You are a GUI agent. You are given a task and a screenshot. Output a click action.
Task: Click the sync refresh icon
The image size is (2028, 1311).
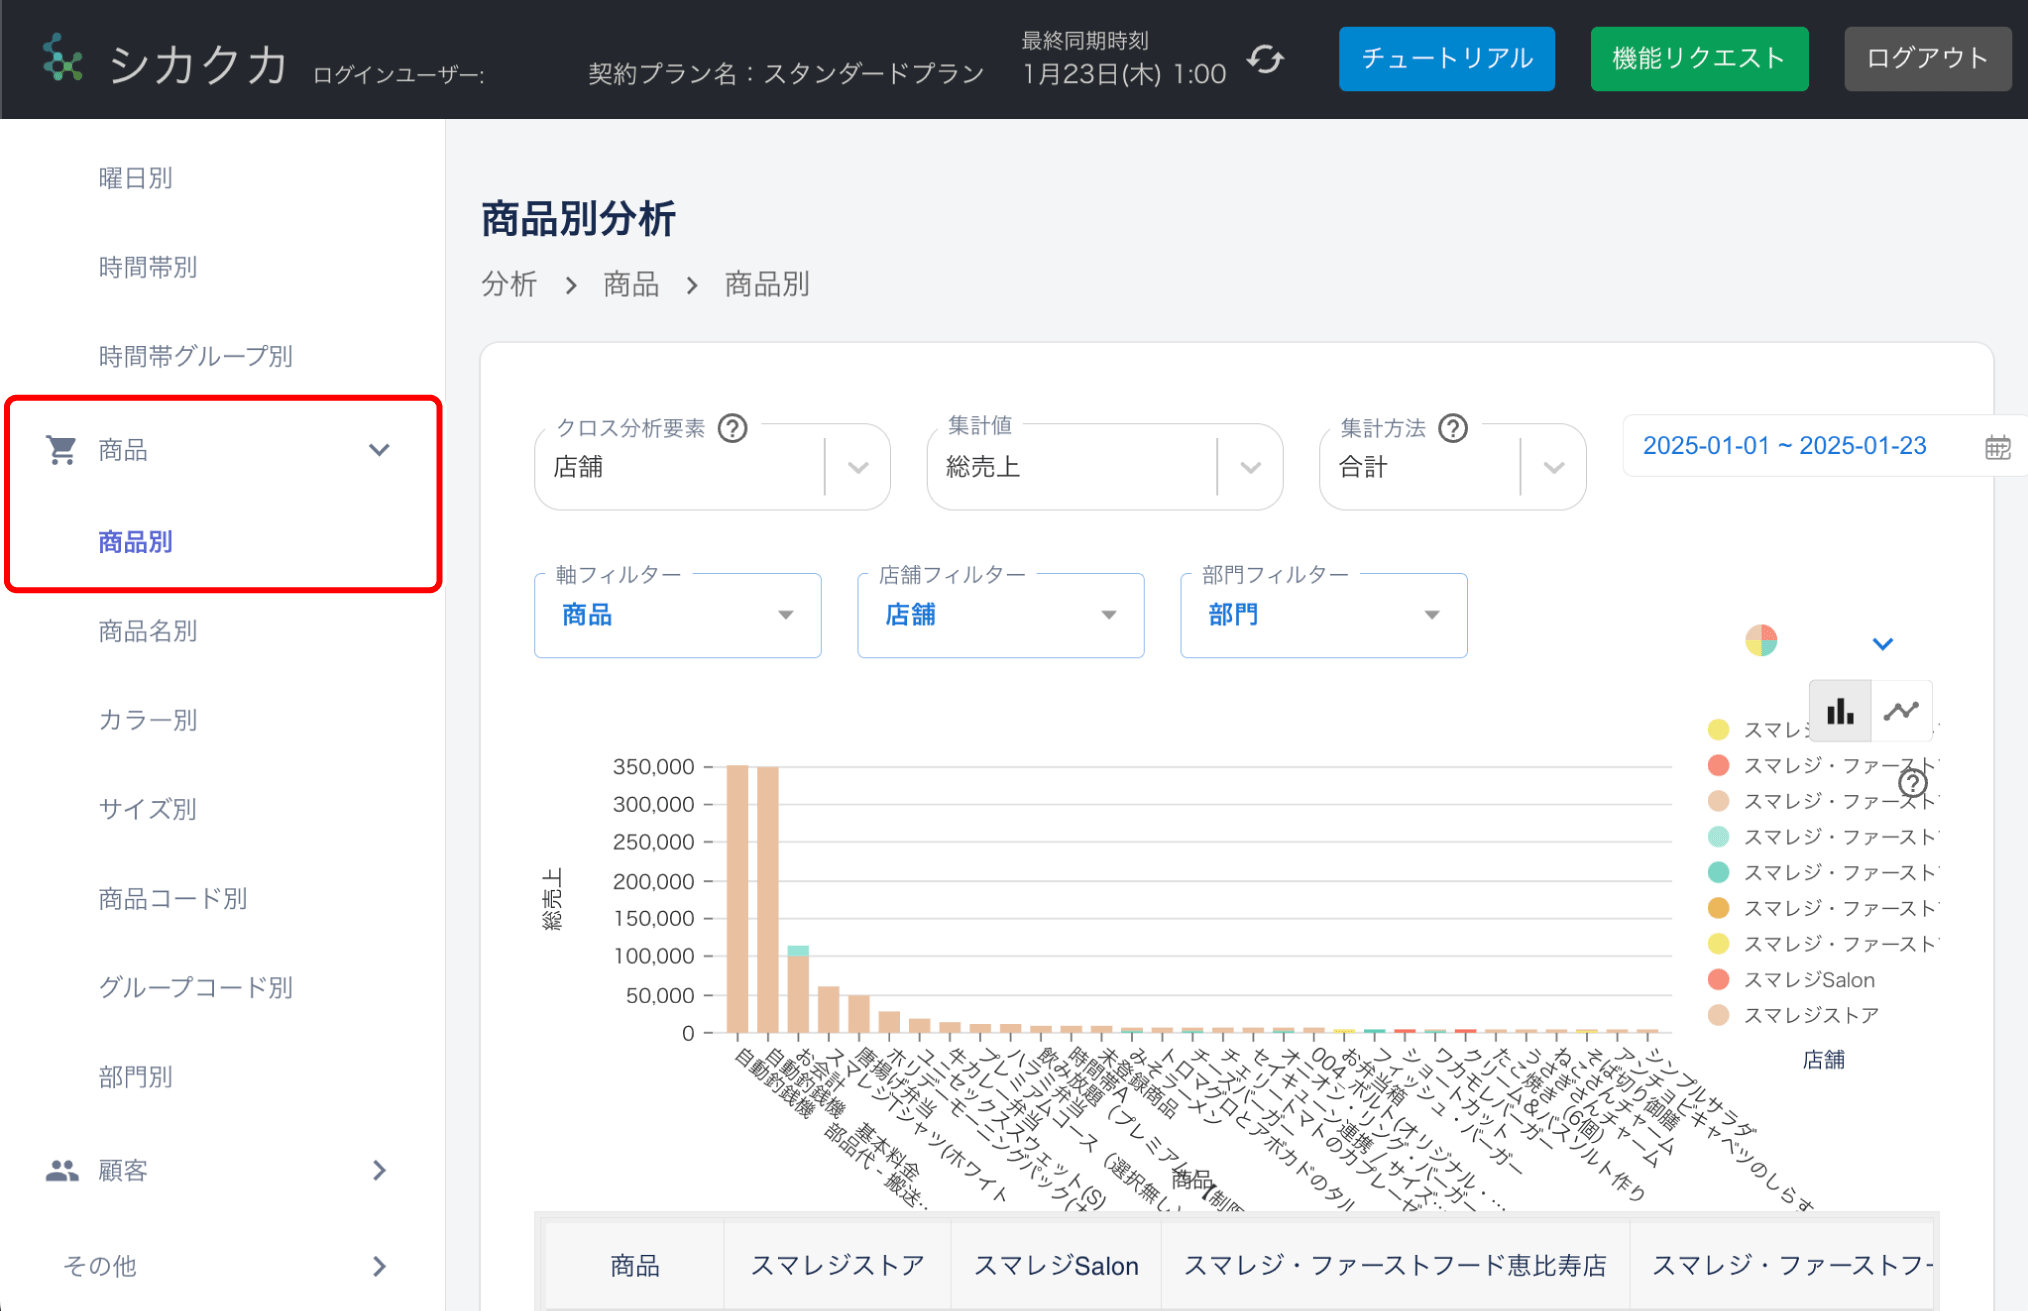pyautogui.click(x=1265, y=60)
